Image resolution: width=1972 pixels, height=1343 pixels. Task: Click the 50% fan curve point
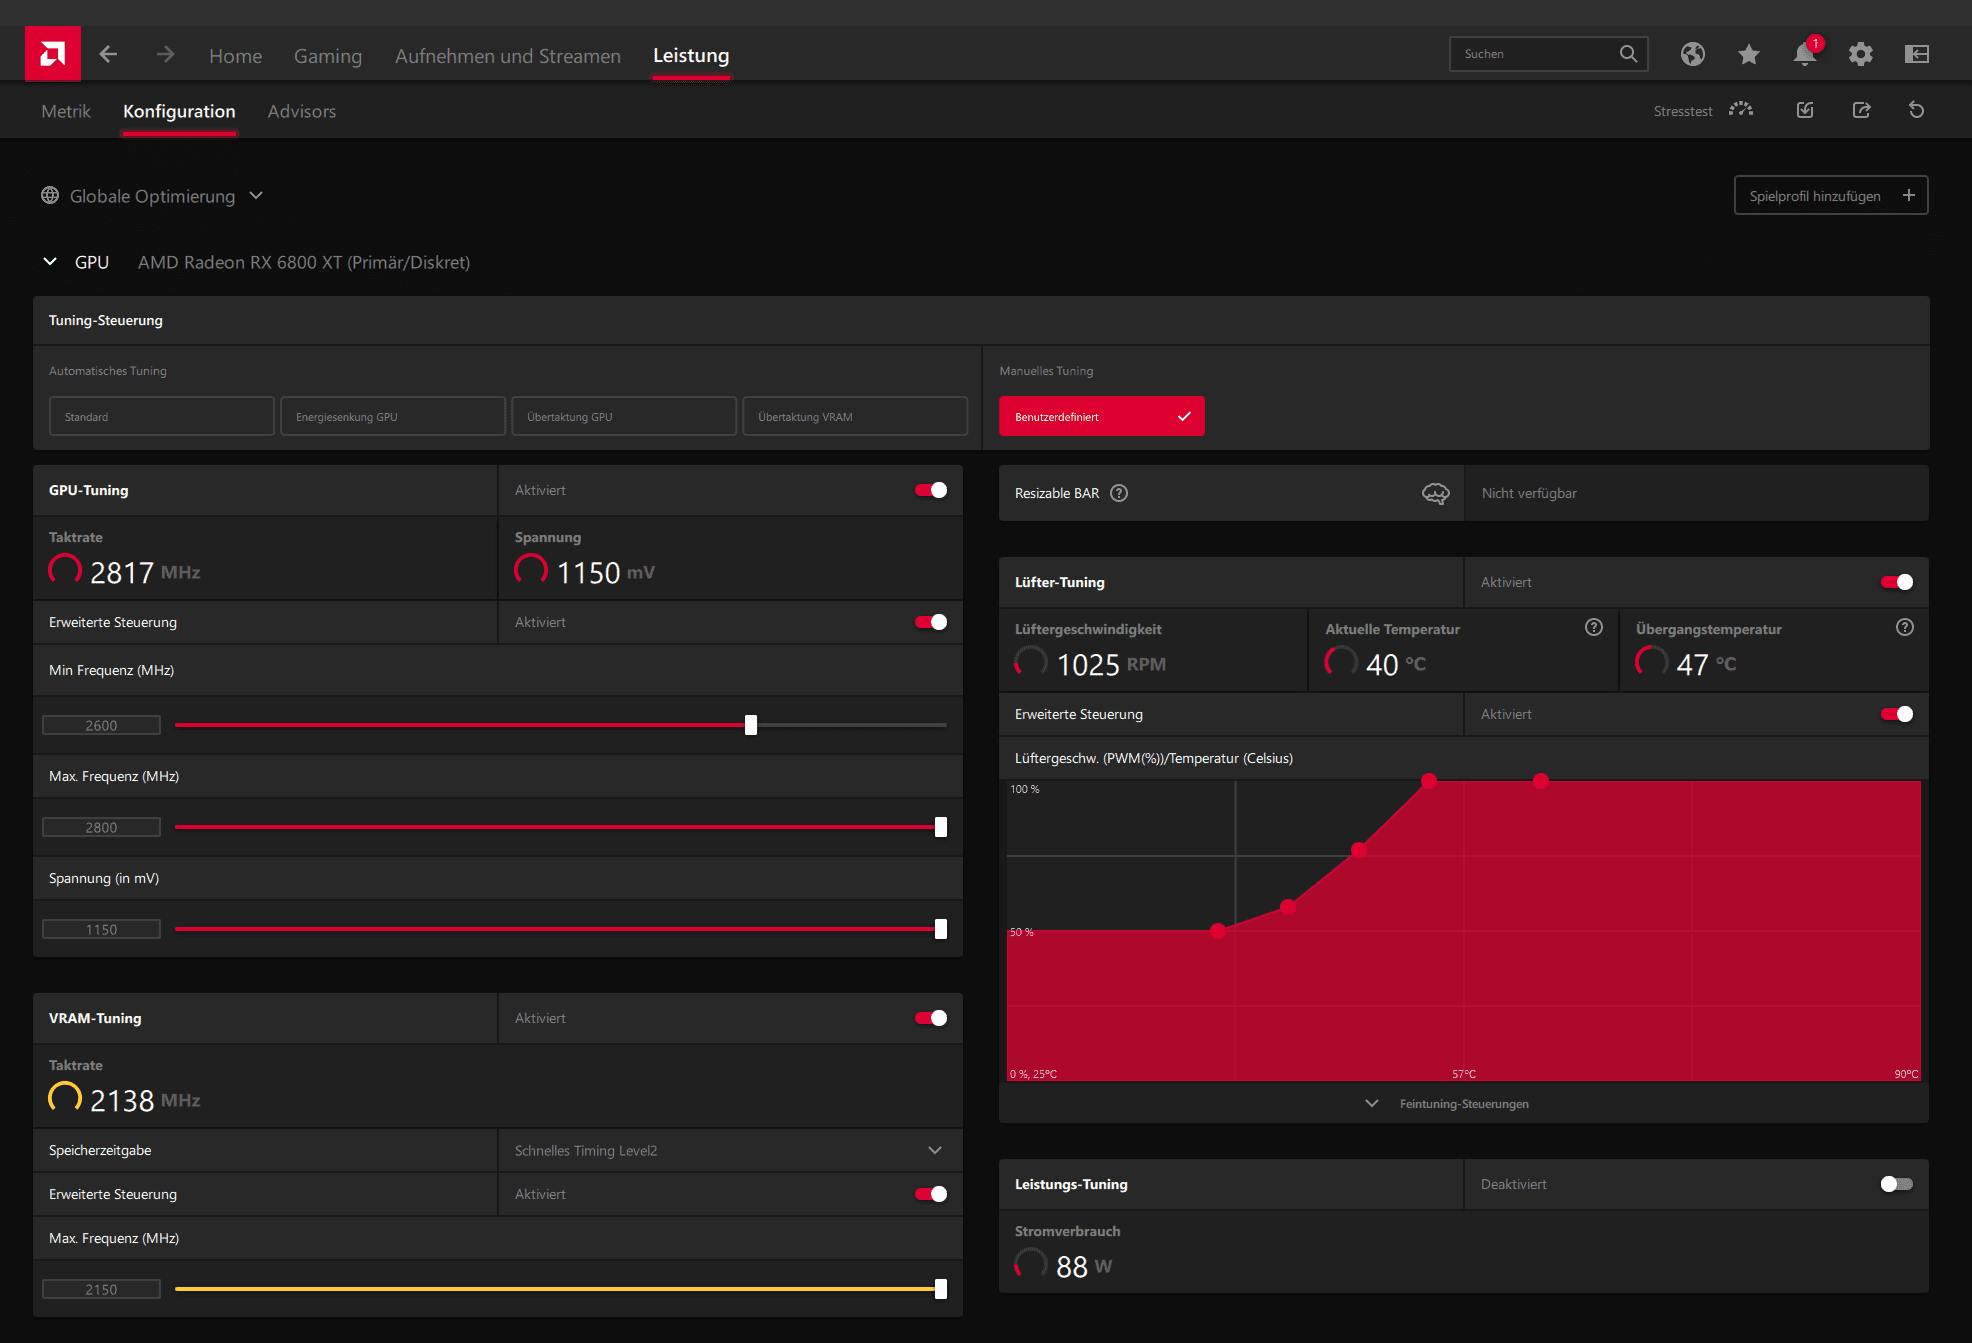(1218, 931)
